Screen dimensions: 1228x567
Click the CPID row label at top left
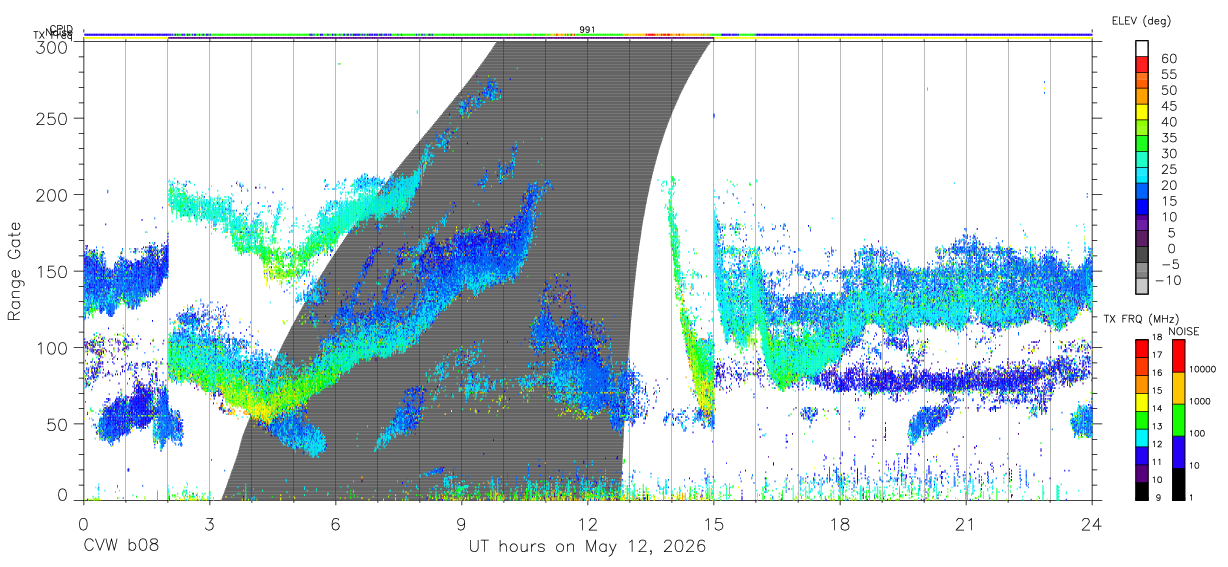click(61, 29)
